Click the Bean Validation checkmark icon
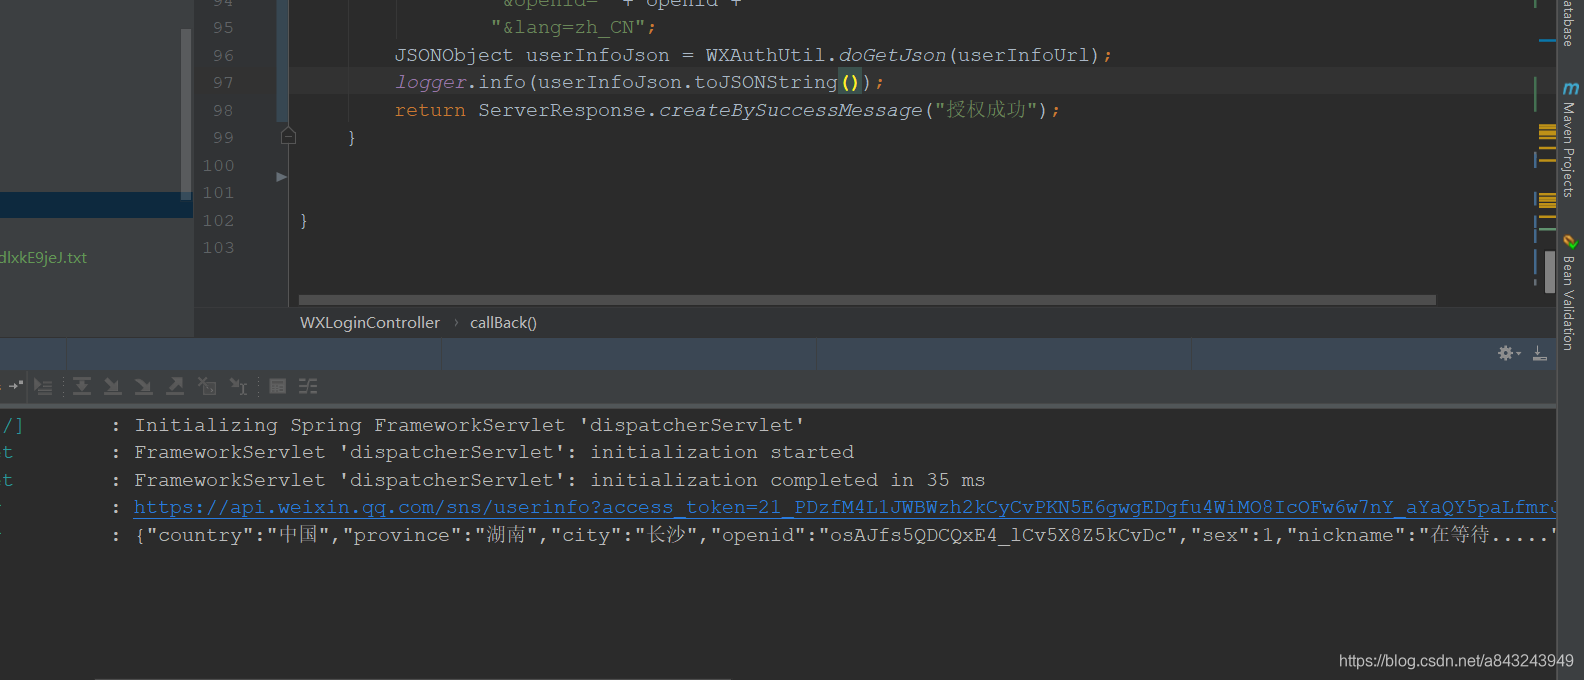Screen dimensions: 1584x680 [1570, 242]
